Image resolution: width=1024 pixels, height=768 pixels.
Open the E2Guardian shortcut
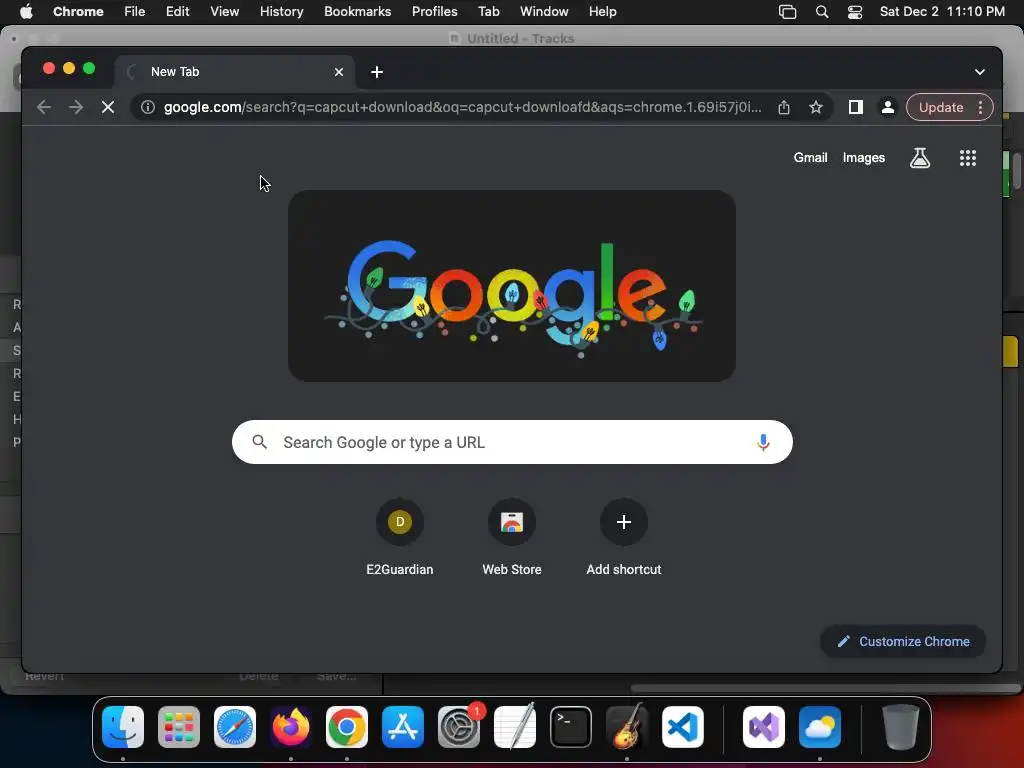coord(400,537)
